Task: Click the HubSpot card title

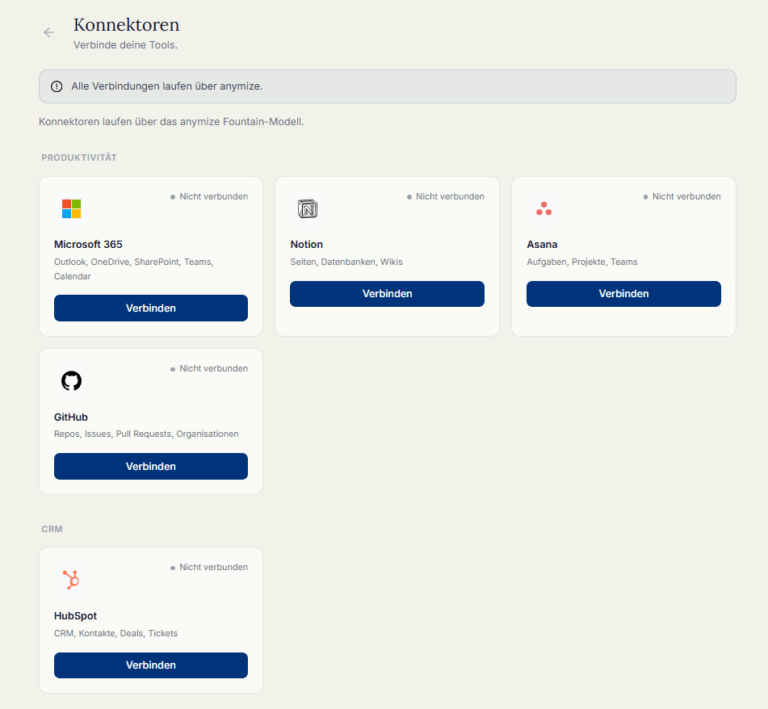Action: tap(75, 616)
